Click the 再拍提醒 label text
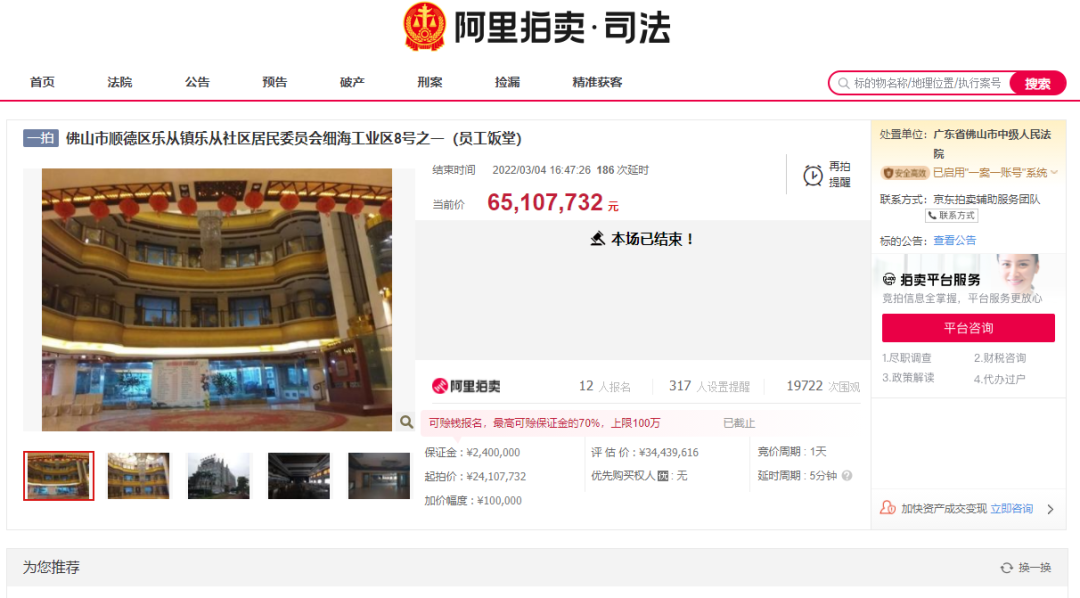The width and height of the screenshot is (1080, 598). pyautogui.click(x=839, y=174)
